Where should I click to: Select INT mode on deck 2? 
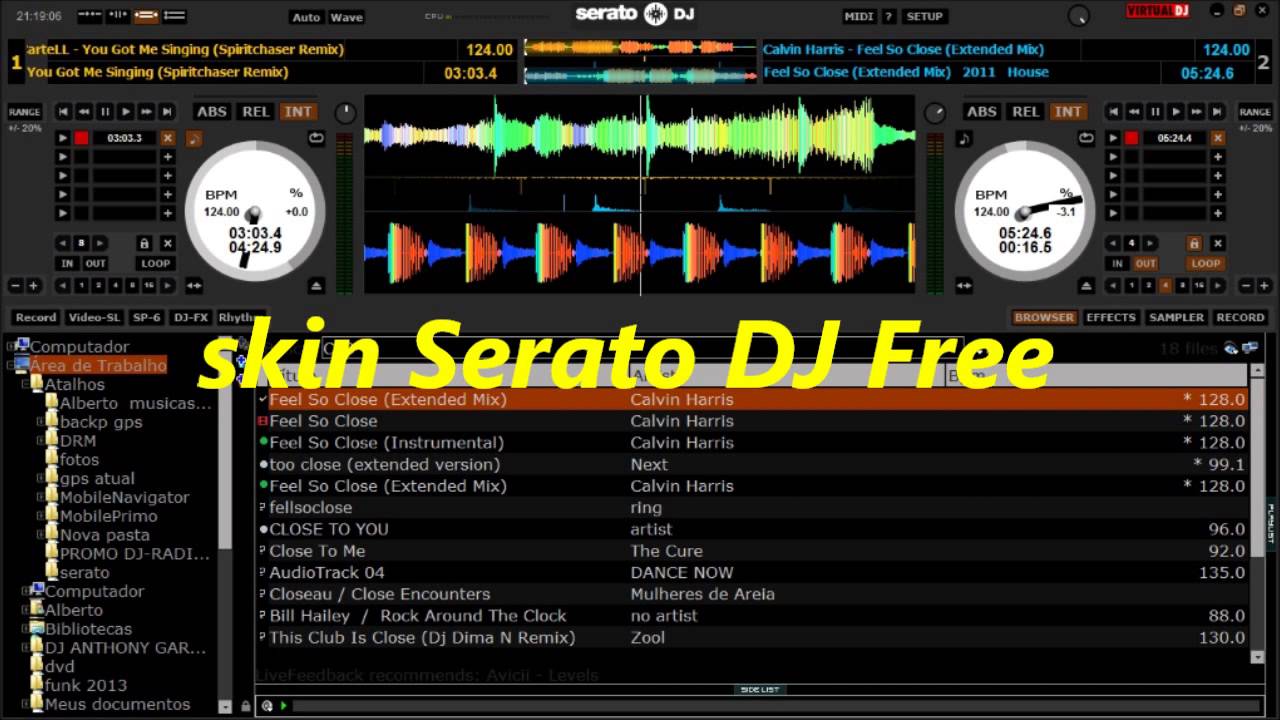[x=1068, y=112]
